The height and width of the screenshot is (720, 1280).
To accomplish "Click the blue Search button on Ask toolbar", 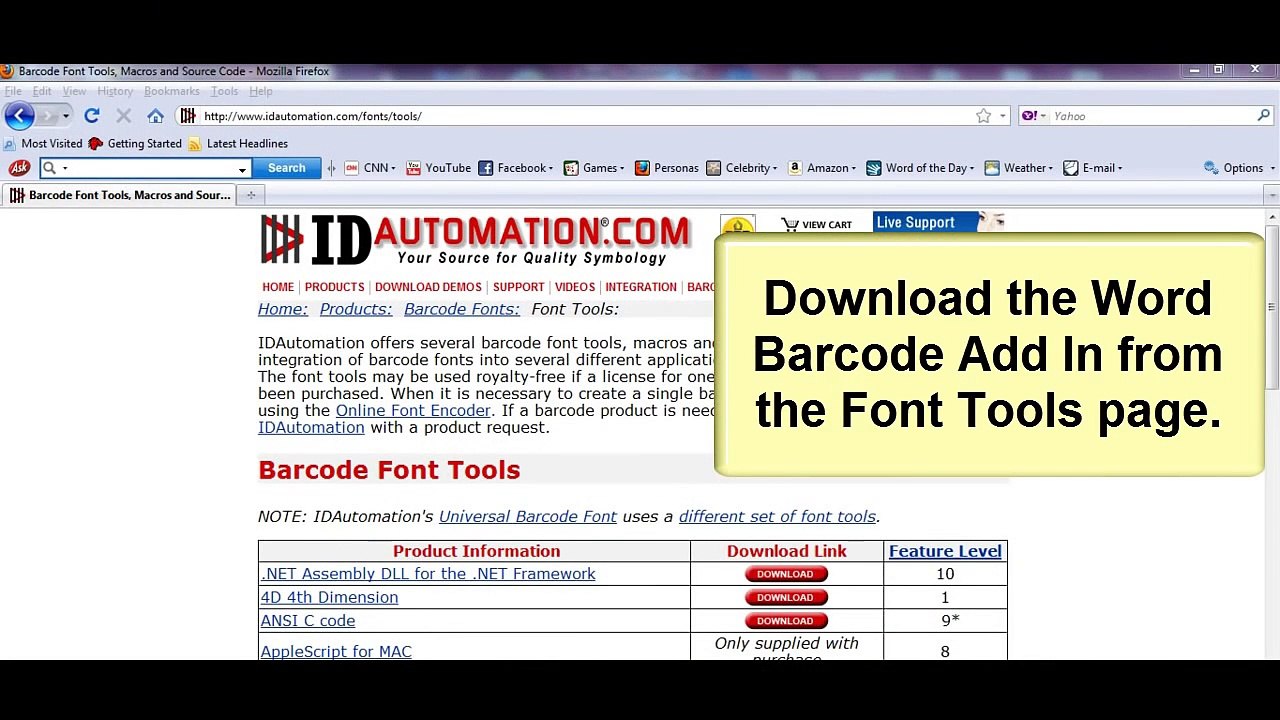I will point(286,168).
